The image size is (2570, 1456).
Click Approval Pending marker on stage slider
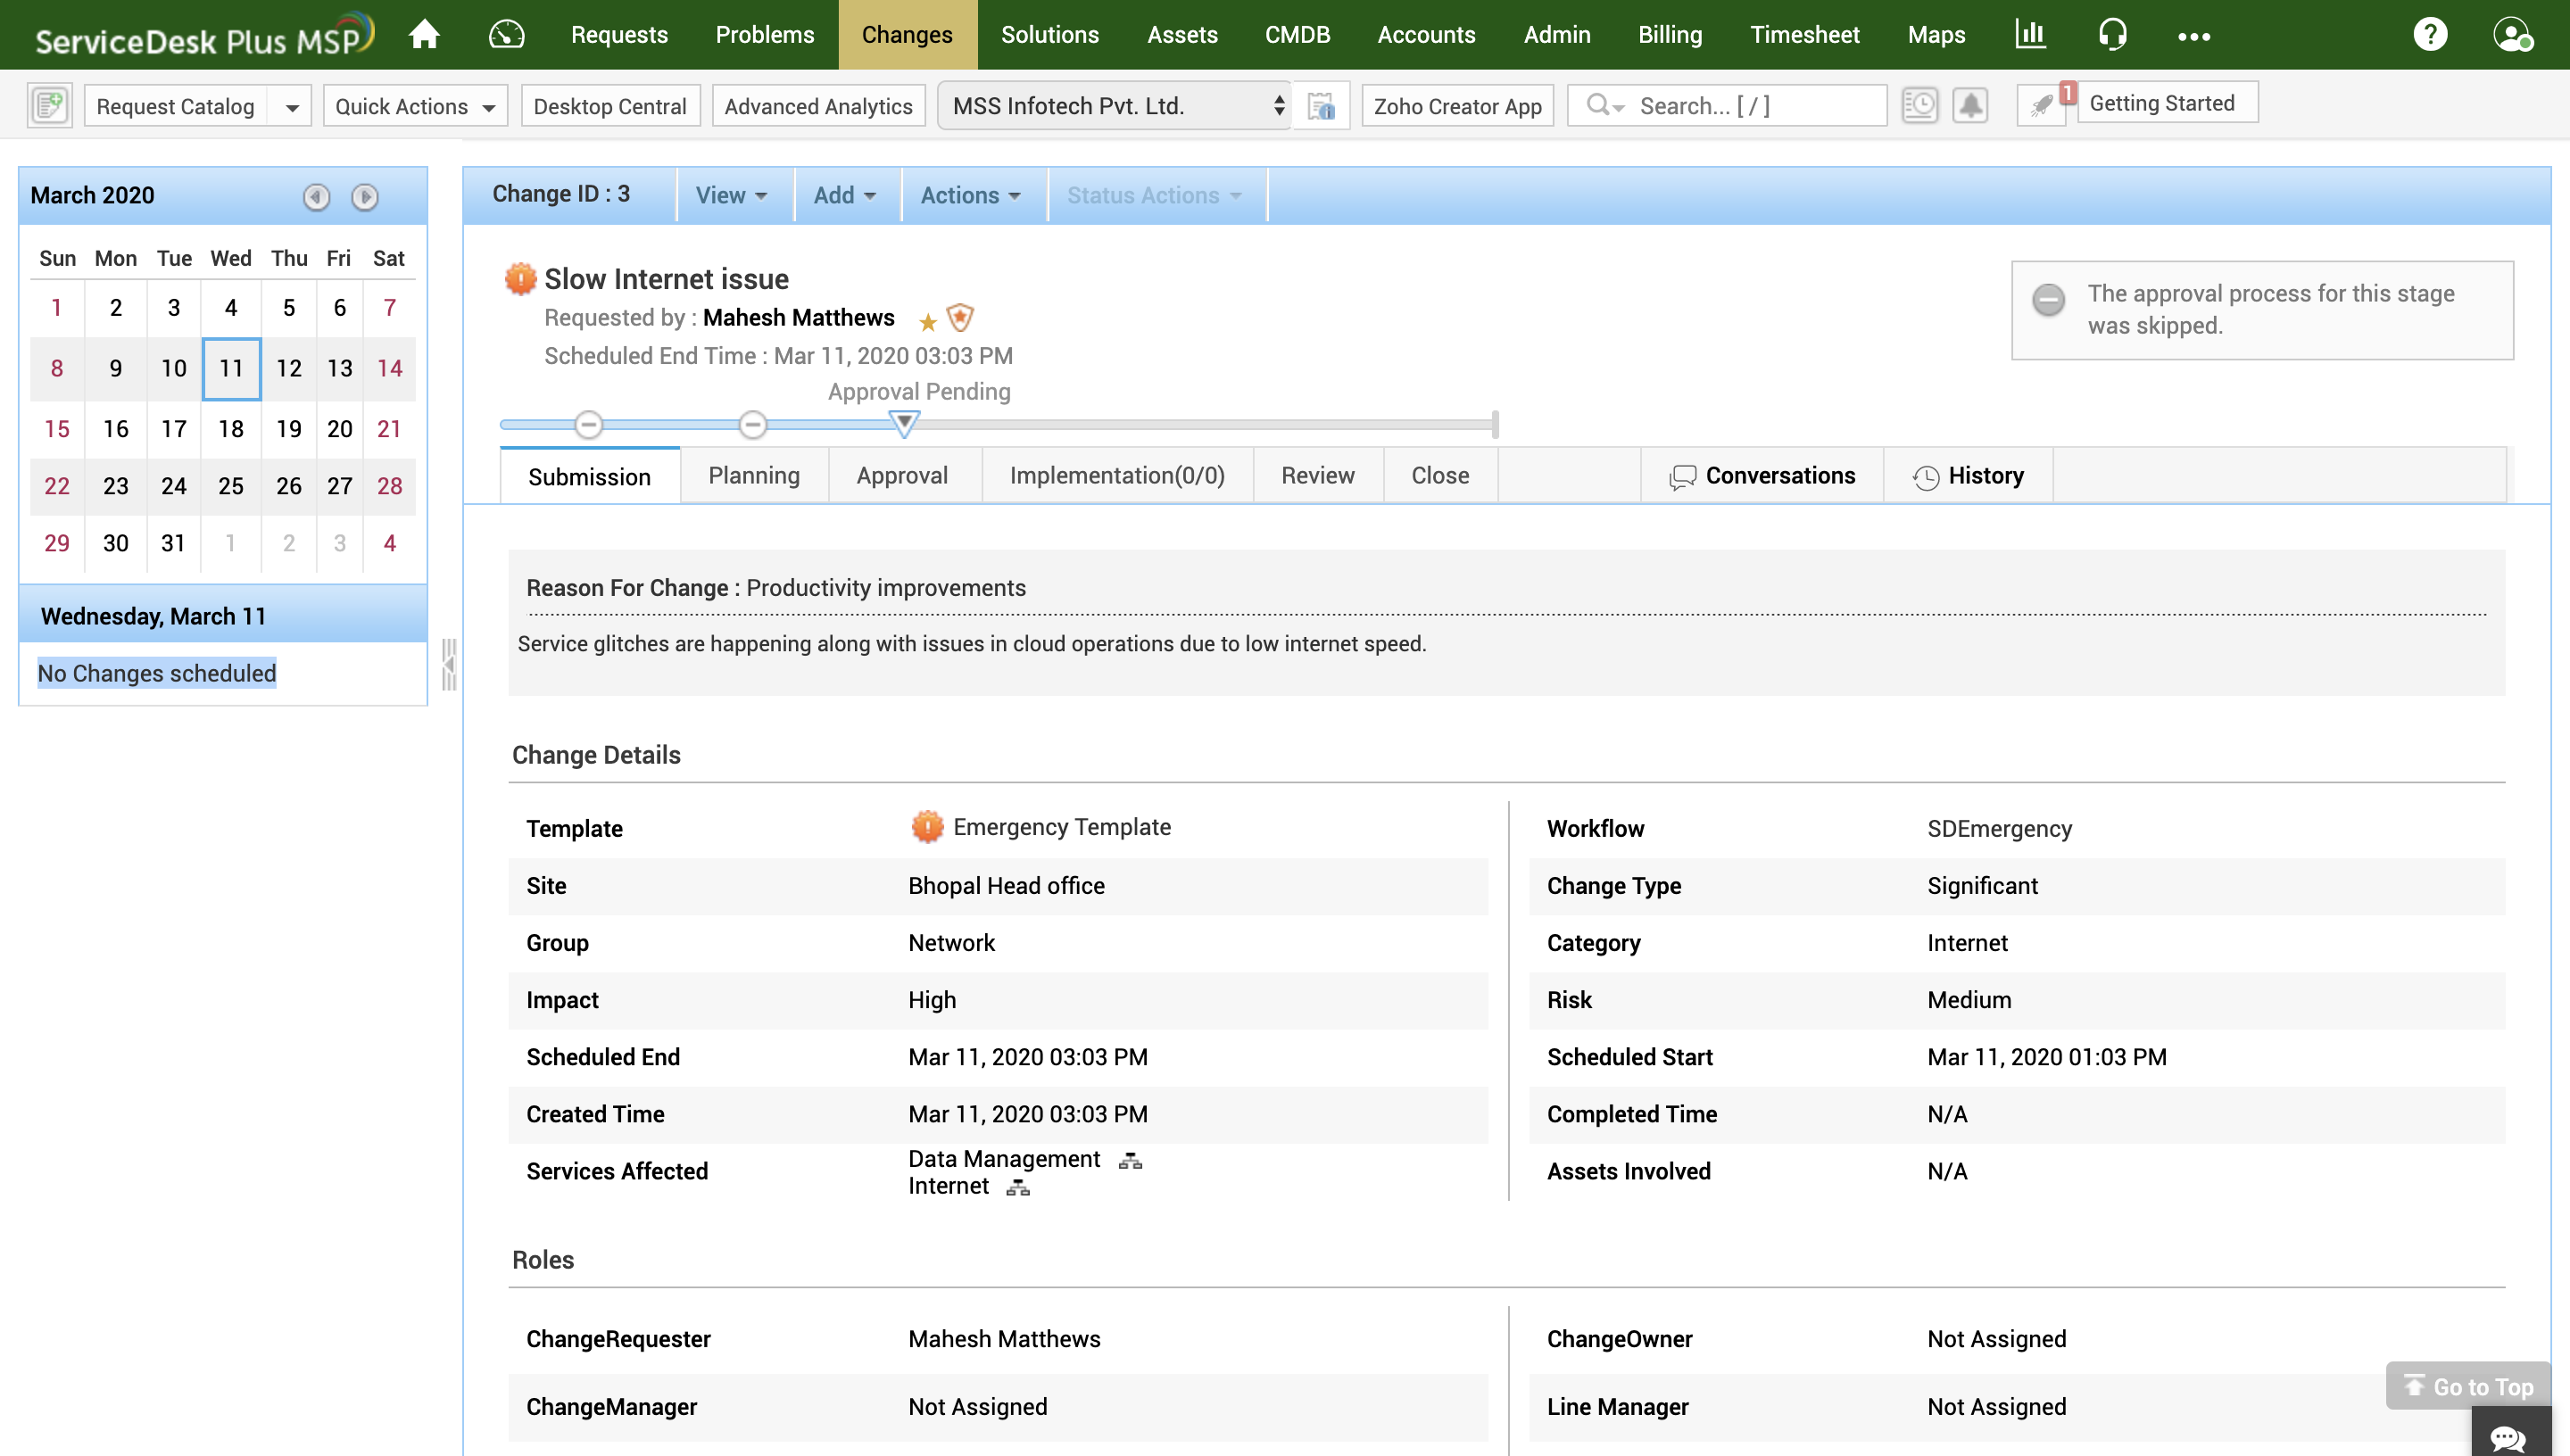[903, 424]
